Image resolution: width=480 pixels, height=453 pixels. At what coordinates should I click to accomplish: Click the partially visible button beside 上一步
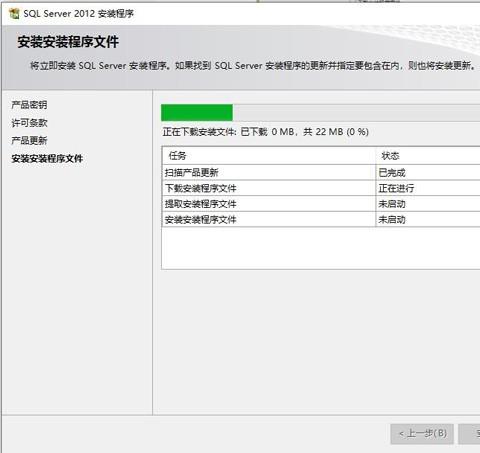[x=469, y=434]
